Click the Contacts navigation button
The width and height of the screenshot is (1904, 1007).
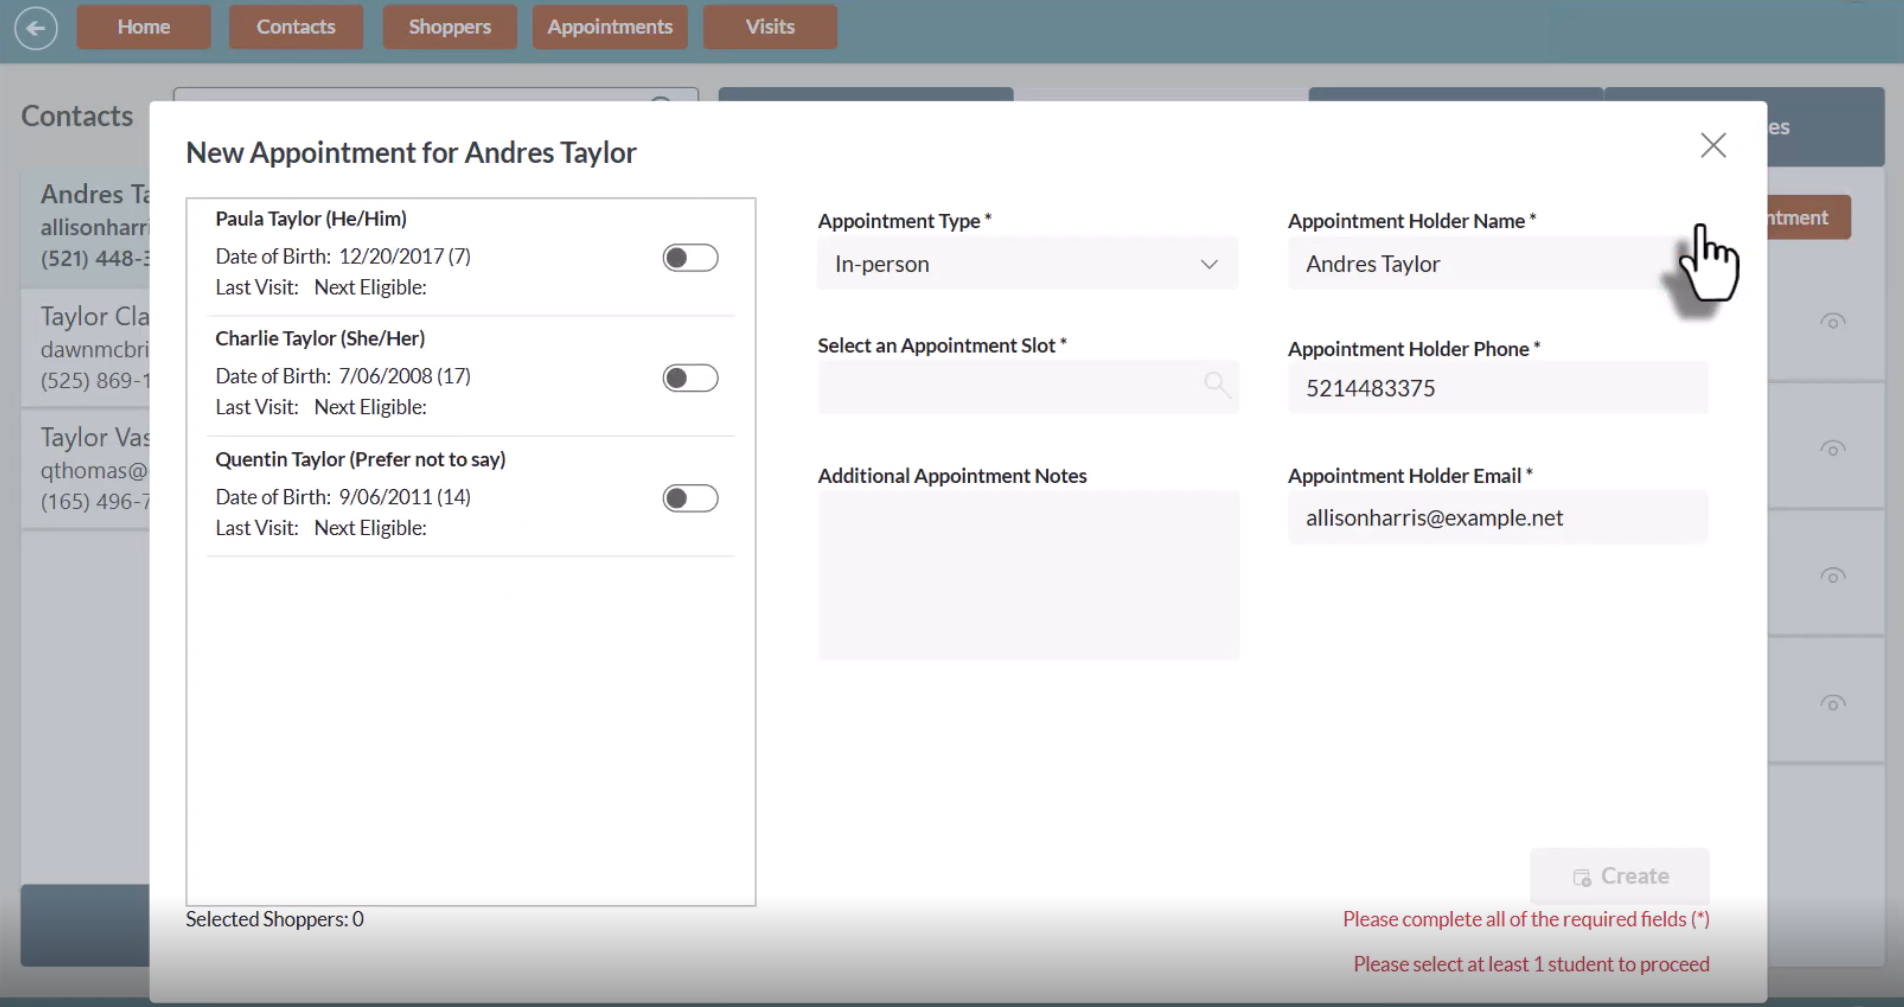tap(295, 27)
